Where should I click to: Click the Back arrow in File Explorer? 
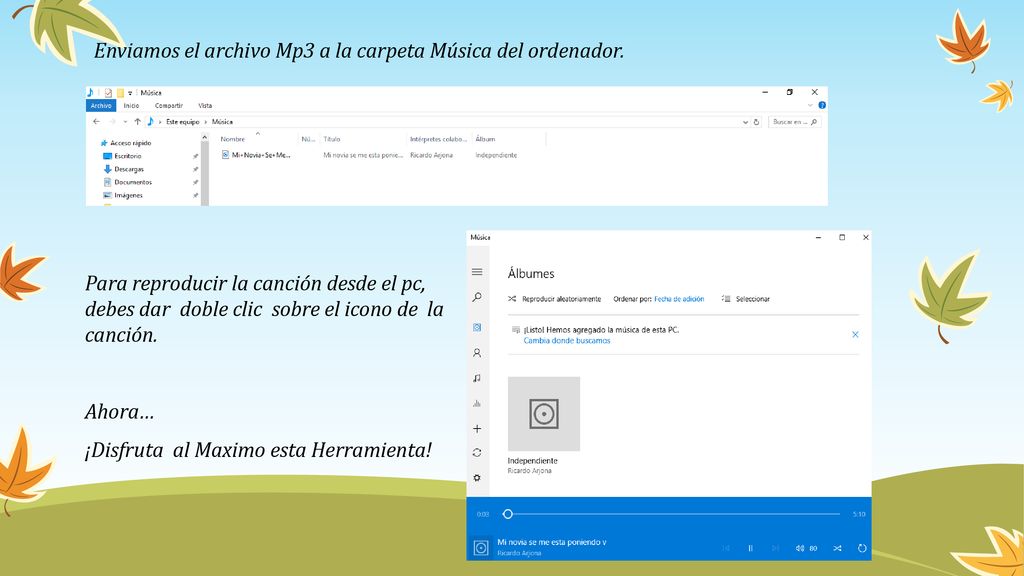click(97, 121)
